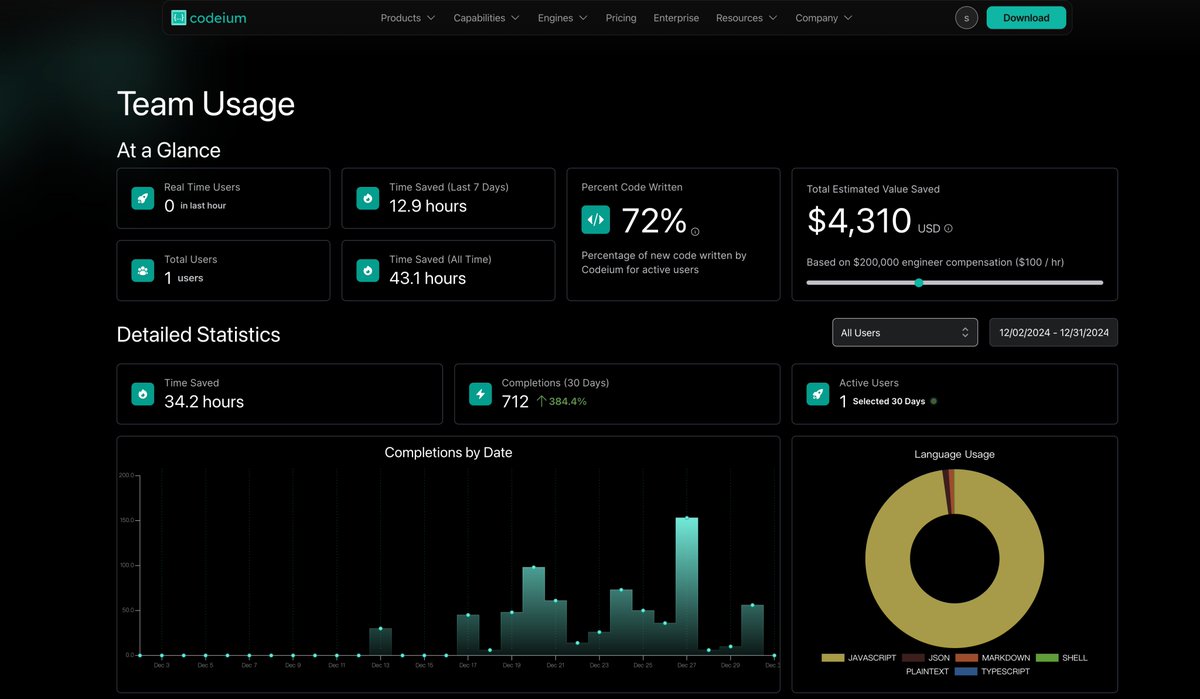Click the code brackets icon under Percent Code Written
Screen dimensions: 1200x699
point(595,219)
